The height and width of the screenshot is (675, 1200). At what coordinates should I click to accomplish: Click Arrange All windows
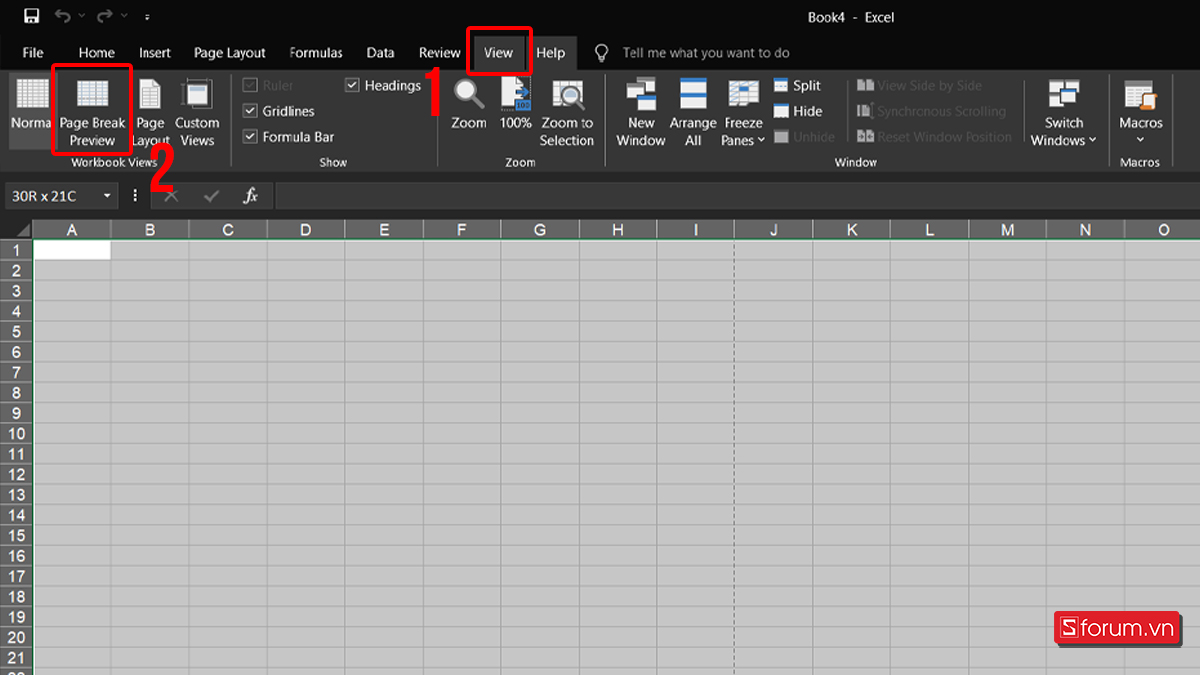coord(692,110)
